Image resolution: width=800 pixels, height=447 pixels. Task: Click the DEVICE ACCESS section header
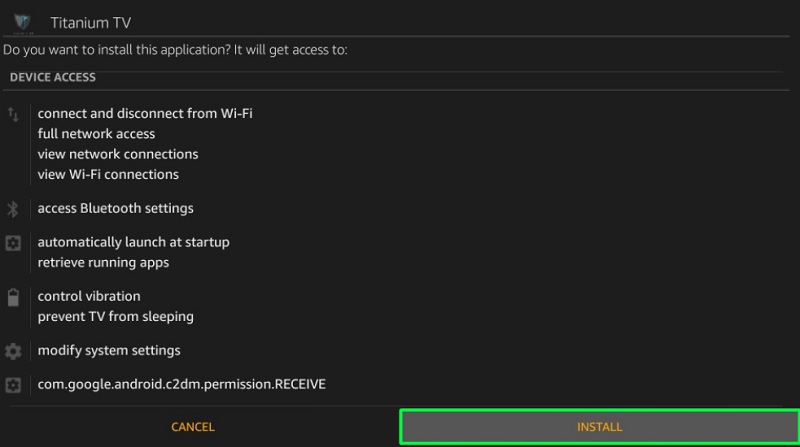53,77
